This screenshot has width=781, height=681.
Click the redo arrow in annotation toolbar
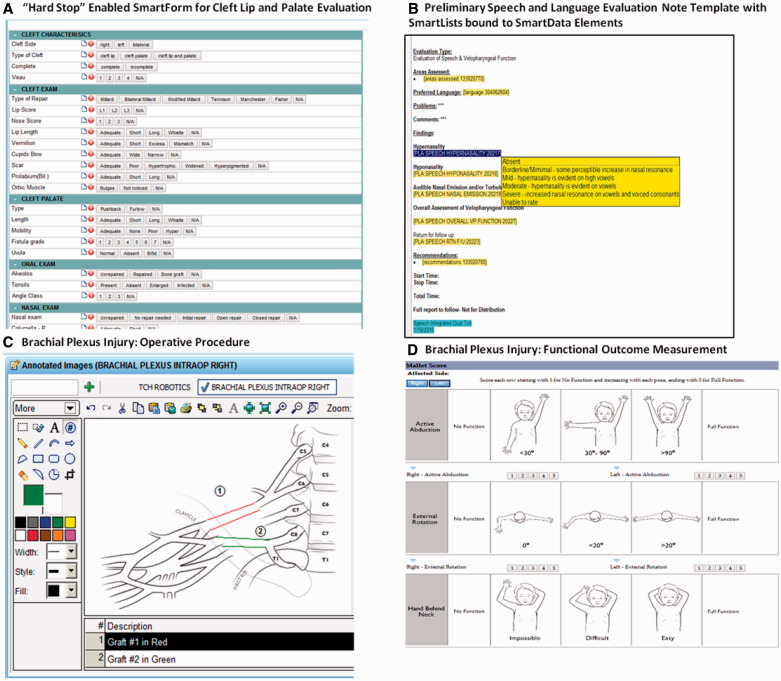click(107, 408)
